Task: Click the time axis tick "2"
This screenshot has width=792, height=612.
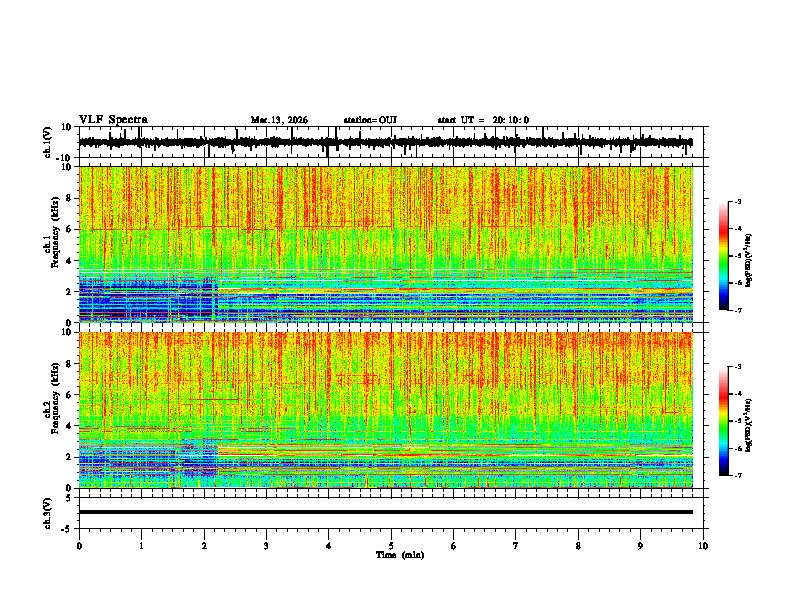Action: [x=204, y=546]
